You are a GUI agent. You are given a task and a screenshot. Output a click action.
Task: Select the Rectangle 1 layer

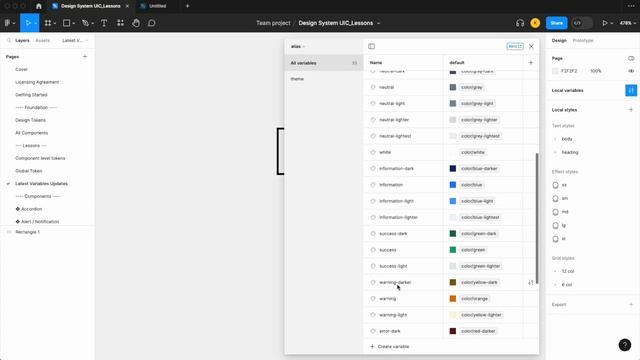27,232
